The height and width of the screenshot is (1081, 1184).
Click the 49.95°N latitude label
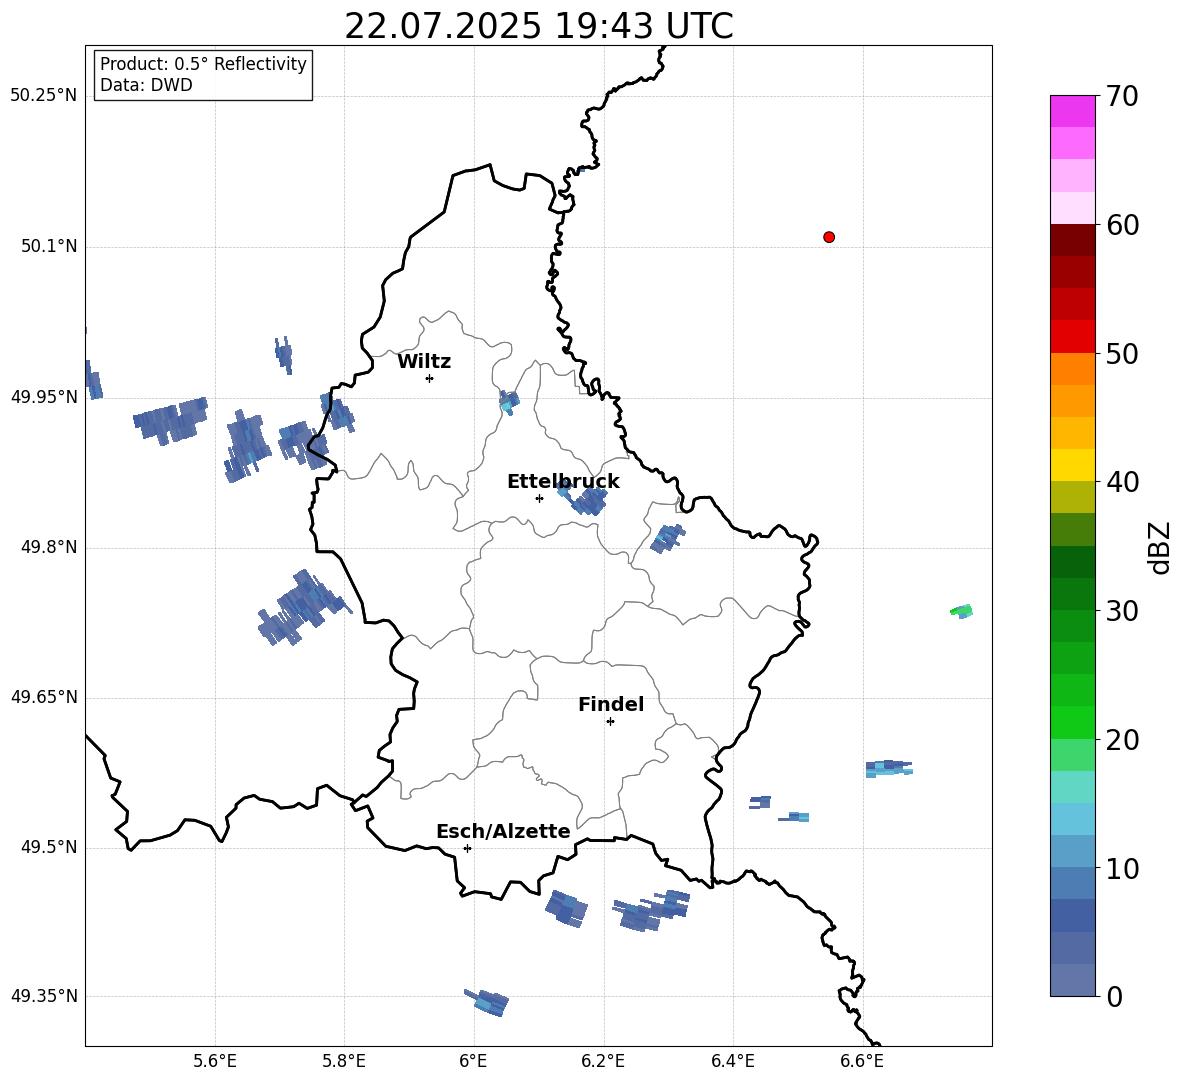[x=44, y=397]
